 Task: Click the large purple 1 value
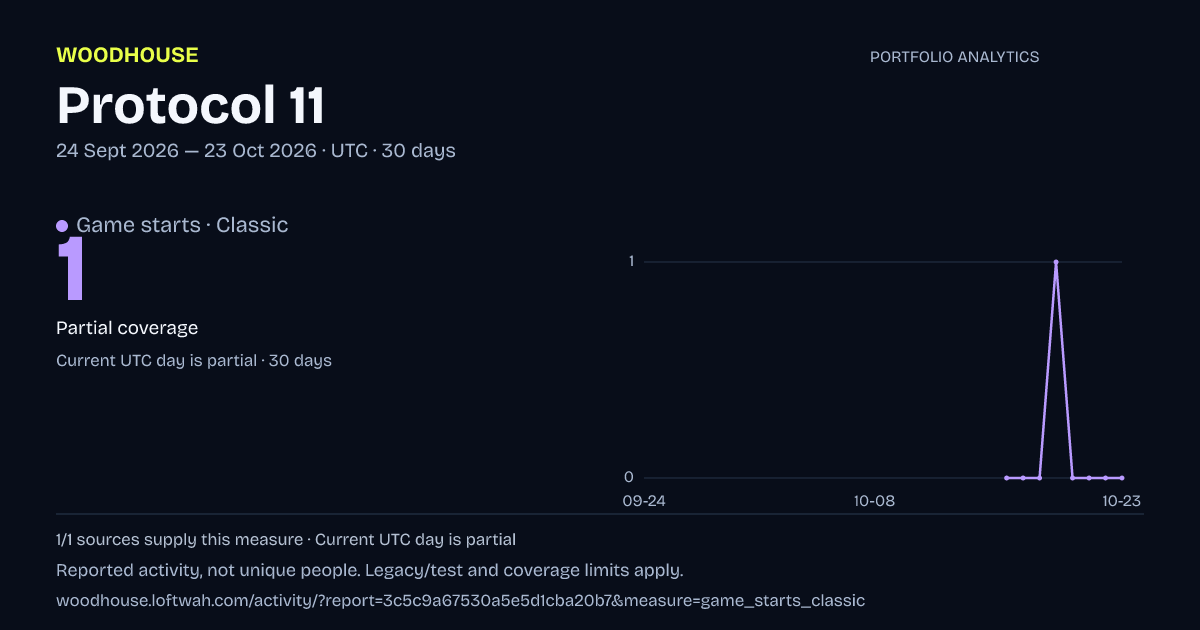pos(71,269)
